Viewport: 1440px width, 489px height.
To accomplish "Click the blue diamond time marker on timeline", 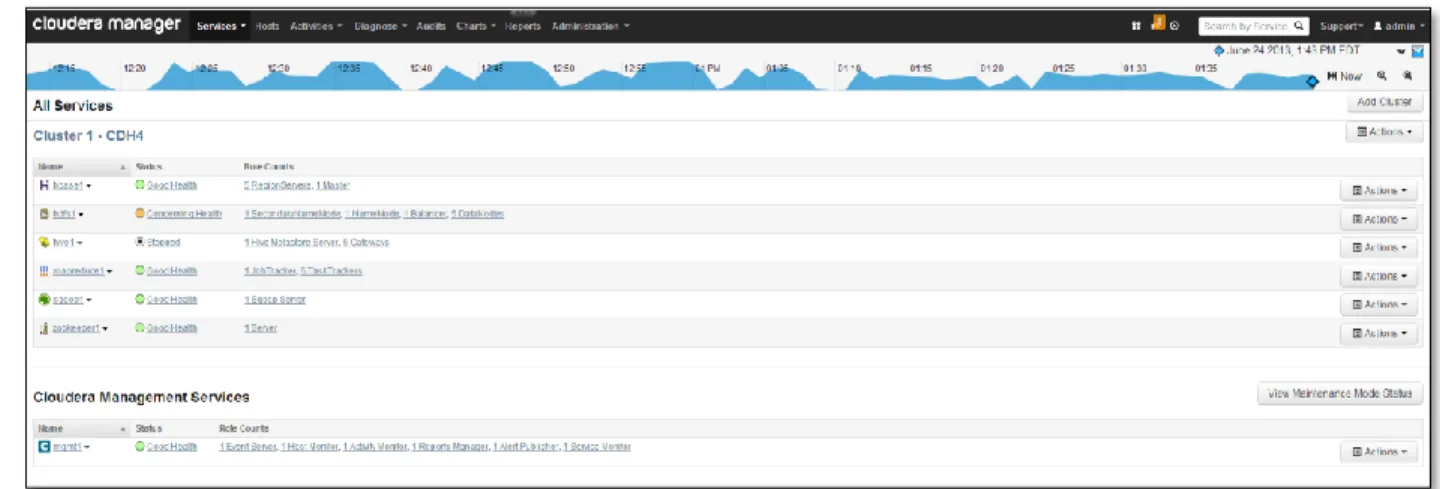I will (x=1313, y=83).
